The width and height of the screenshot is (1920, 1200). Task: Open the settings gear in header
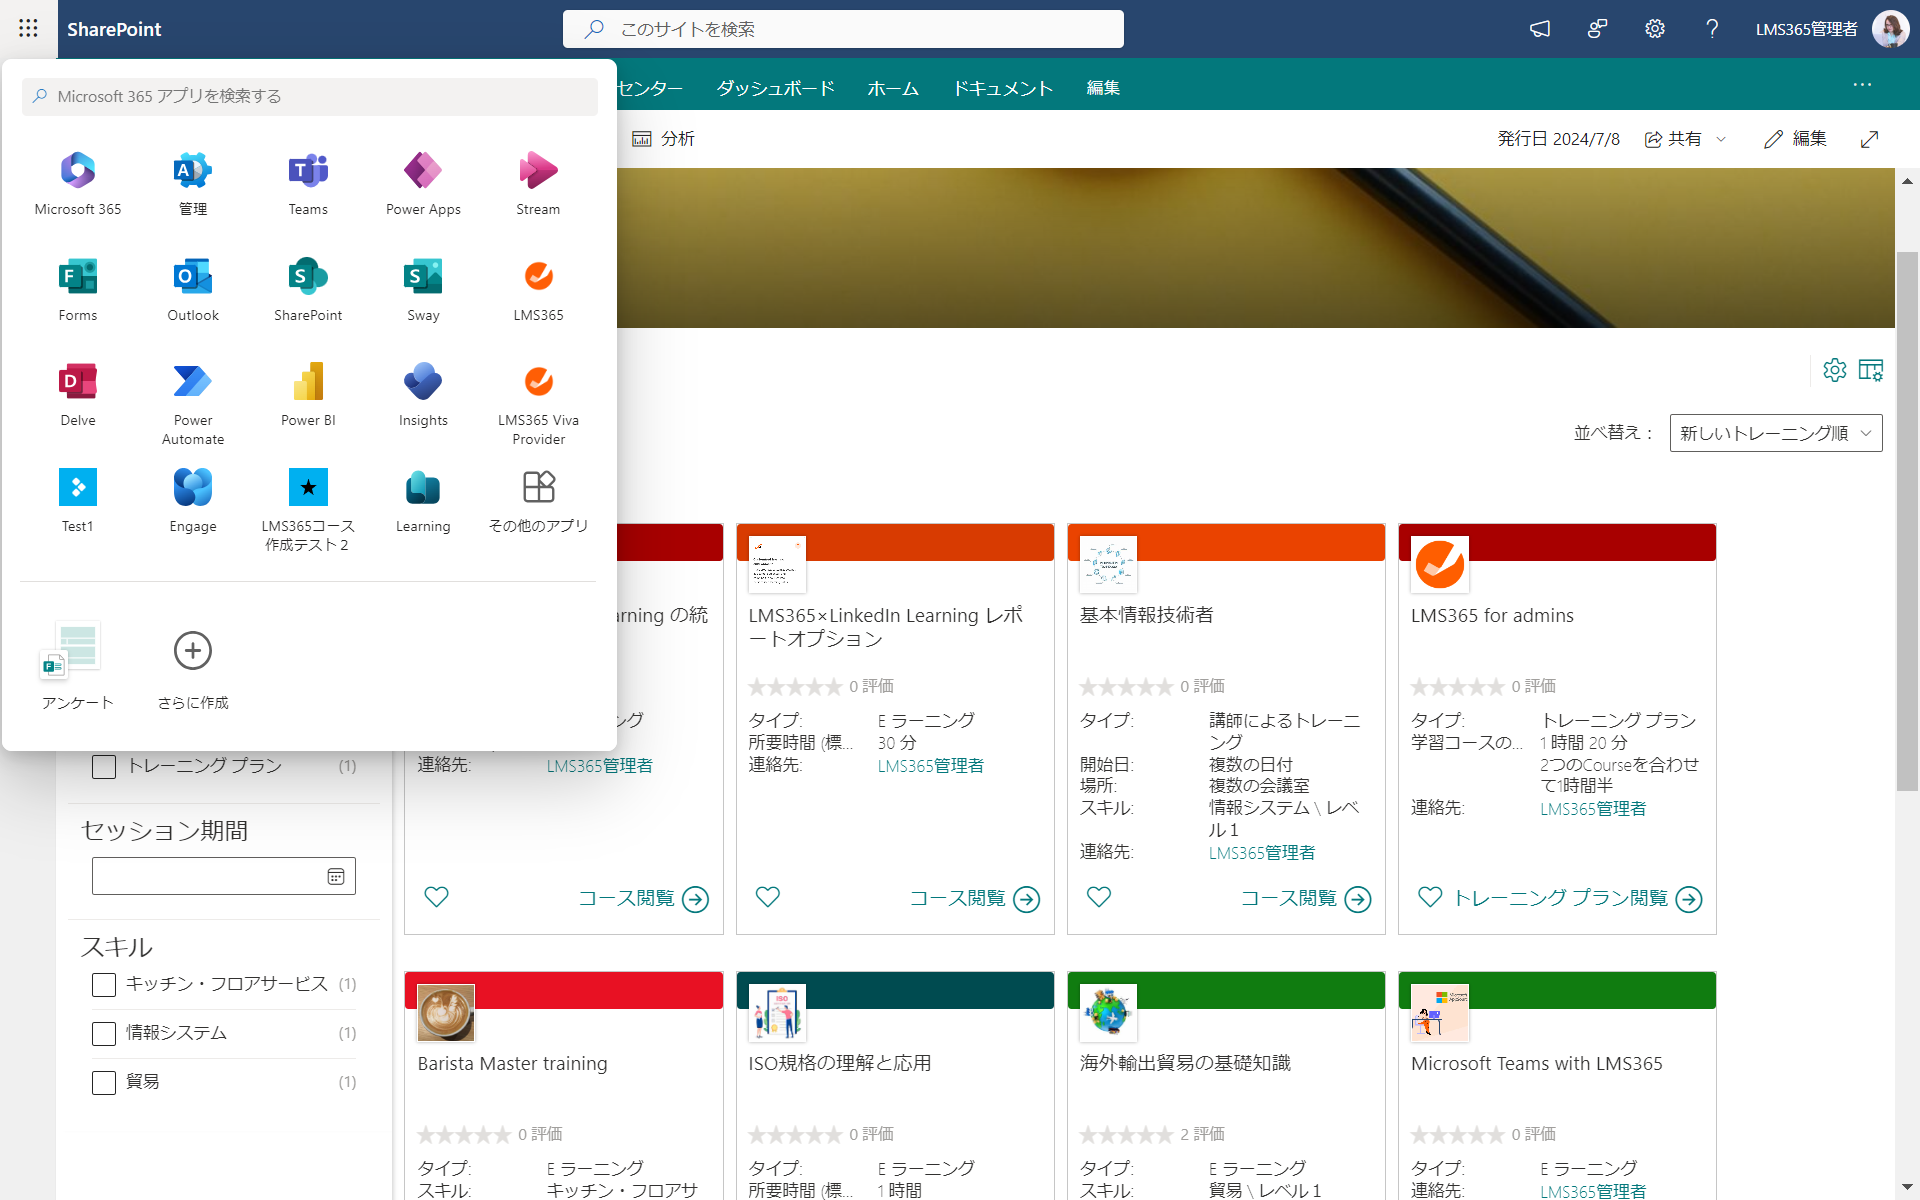click(1655, 29)
